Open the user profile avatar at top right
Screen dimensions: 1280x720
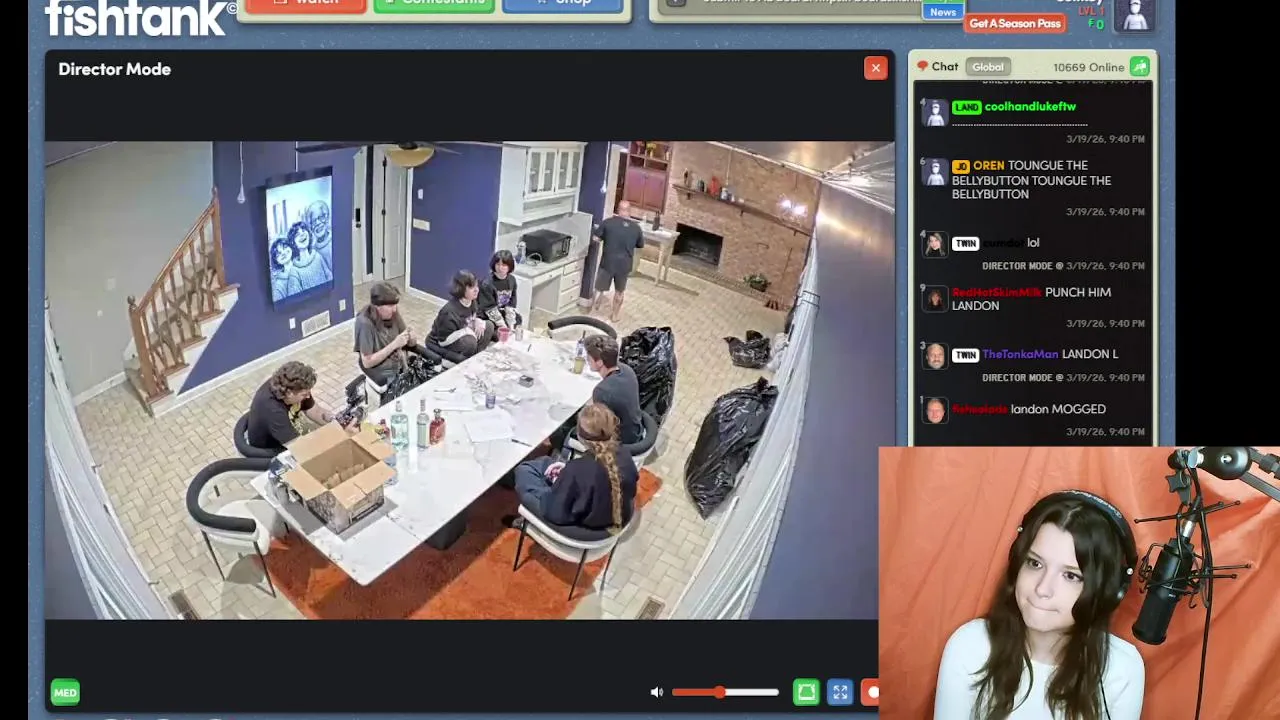coord(1134,15)
